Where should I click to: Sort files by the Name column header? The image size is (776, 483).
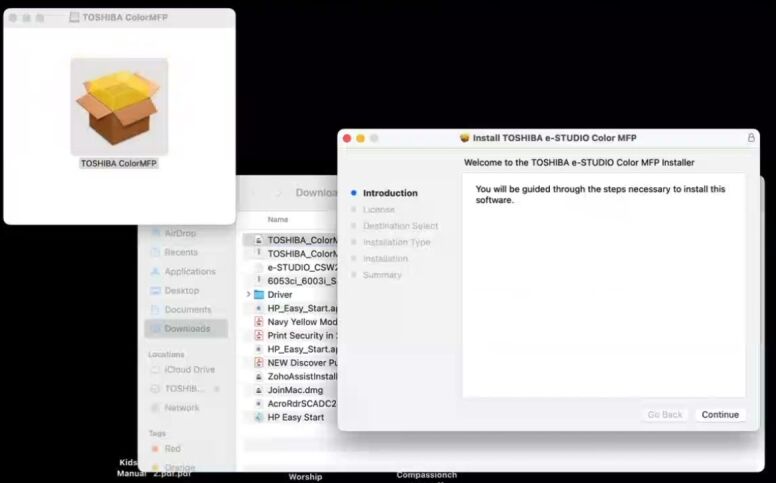tap(278, 219)
